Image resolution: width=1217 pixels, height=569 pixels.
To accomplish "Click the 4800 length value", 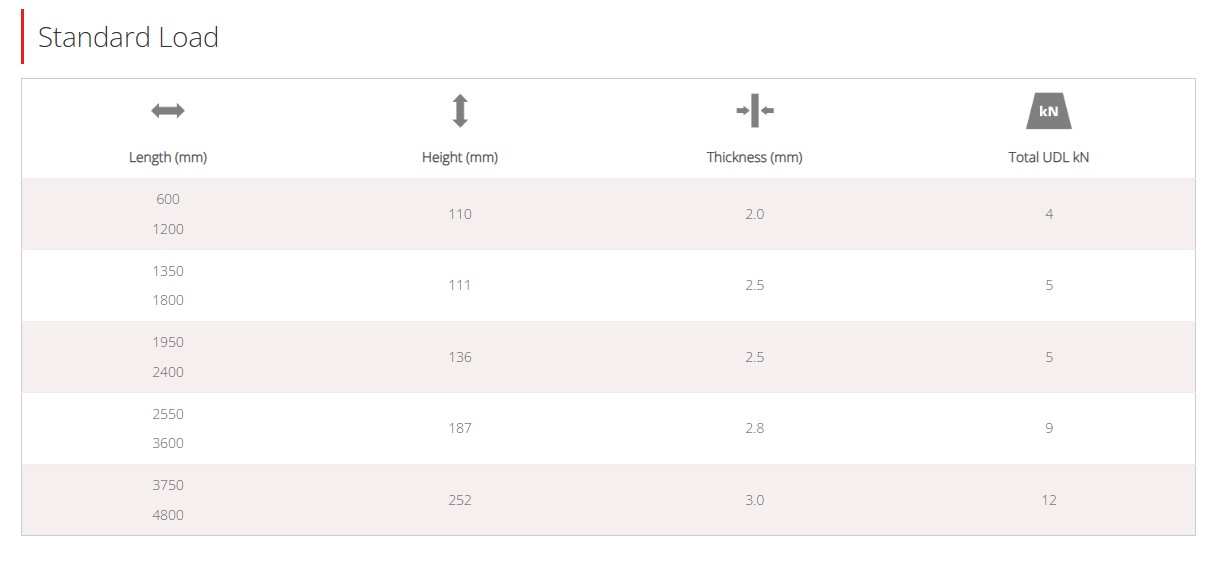I will (168, 516).
